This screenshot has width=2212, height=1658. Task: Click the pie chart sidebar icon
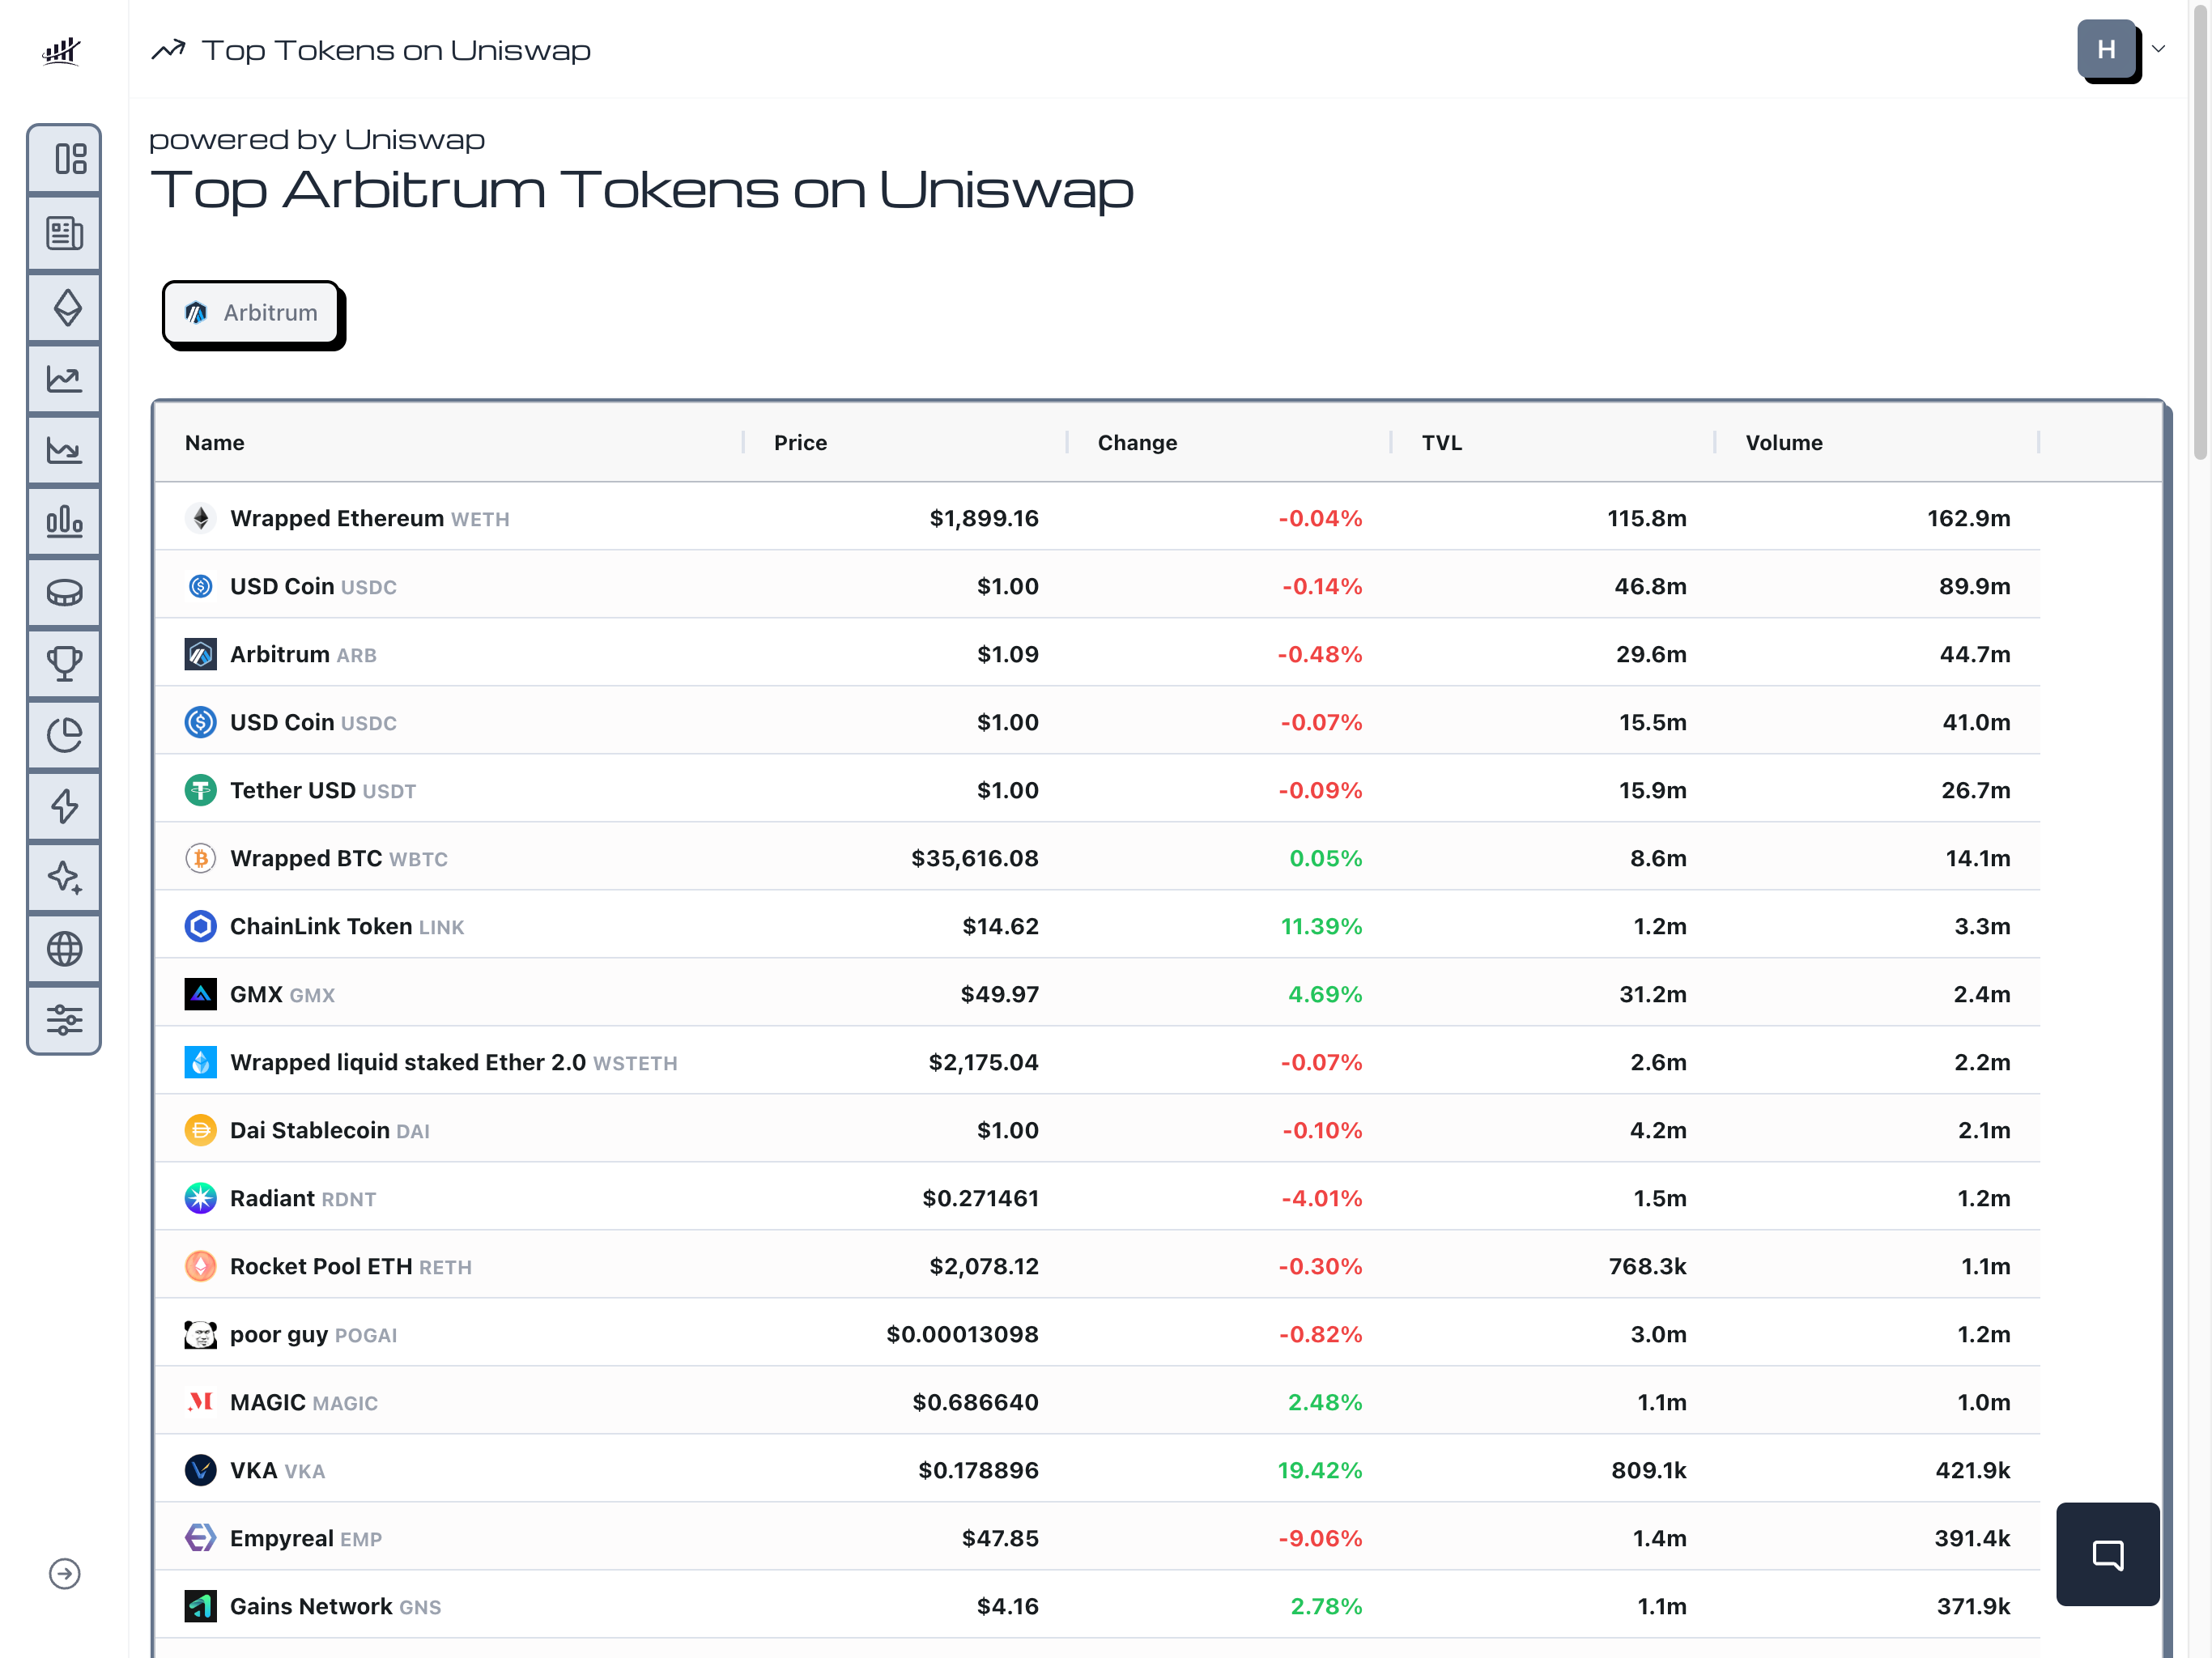coord(65,735)
